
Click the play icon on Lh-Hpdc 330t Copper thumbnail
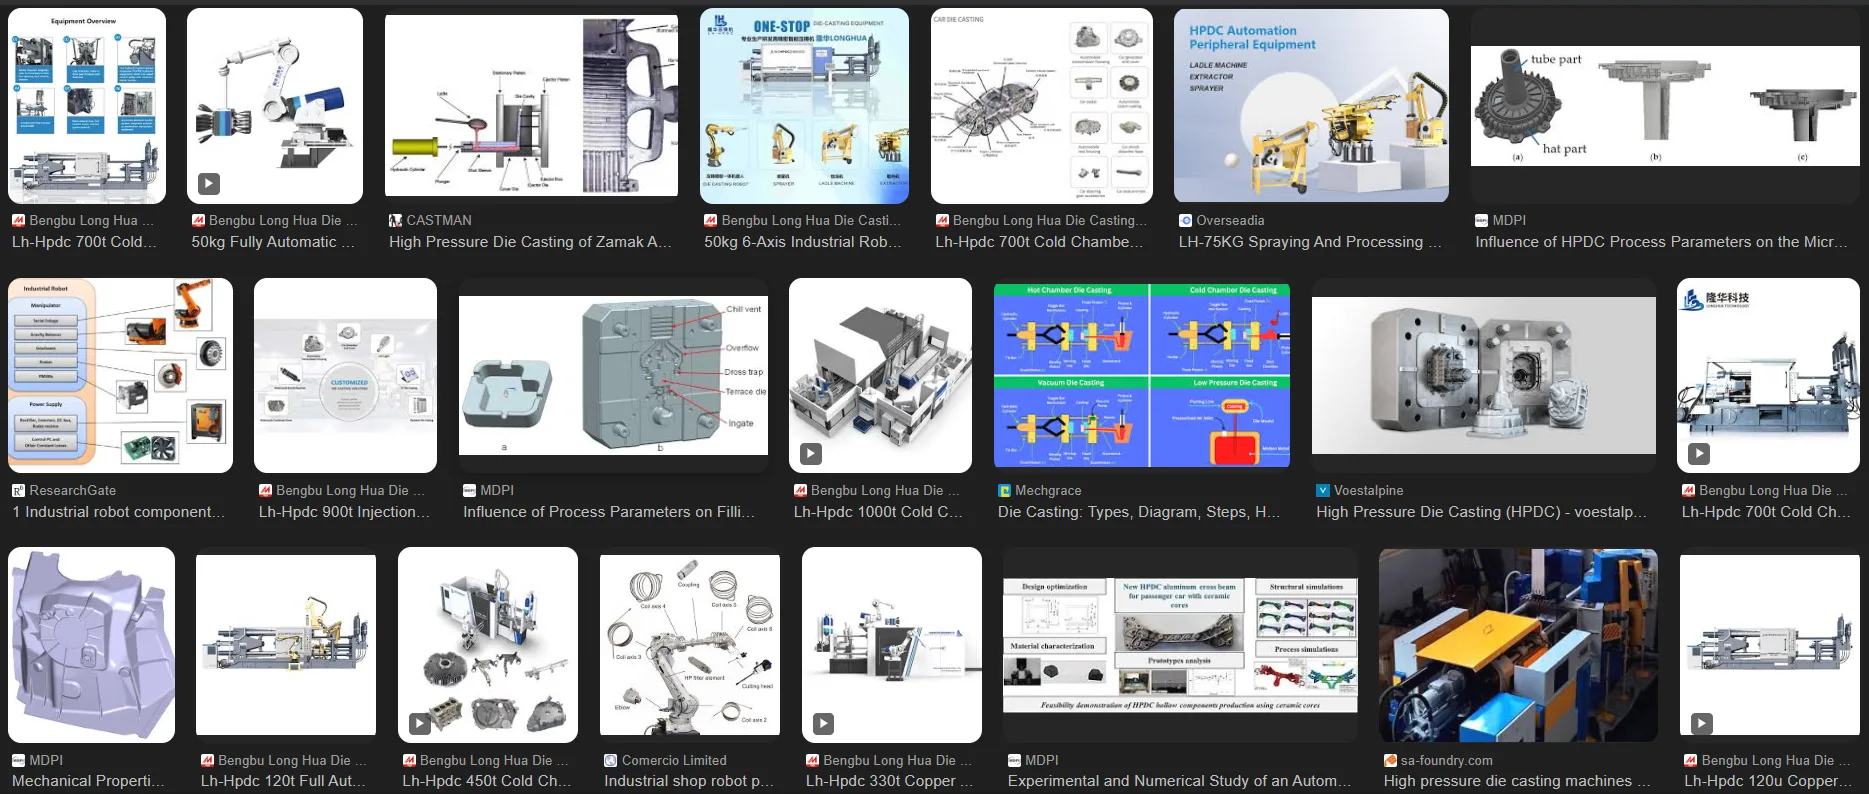[823, 724]
